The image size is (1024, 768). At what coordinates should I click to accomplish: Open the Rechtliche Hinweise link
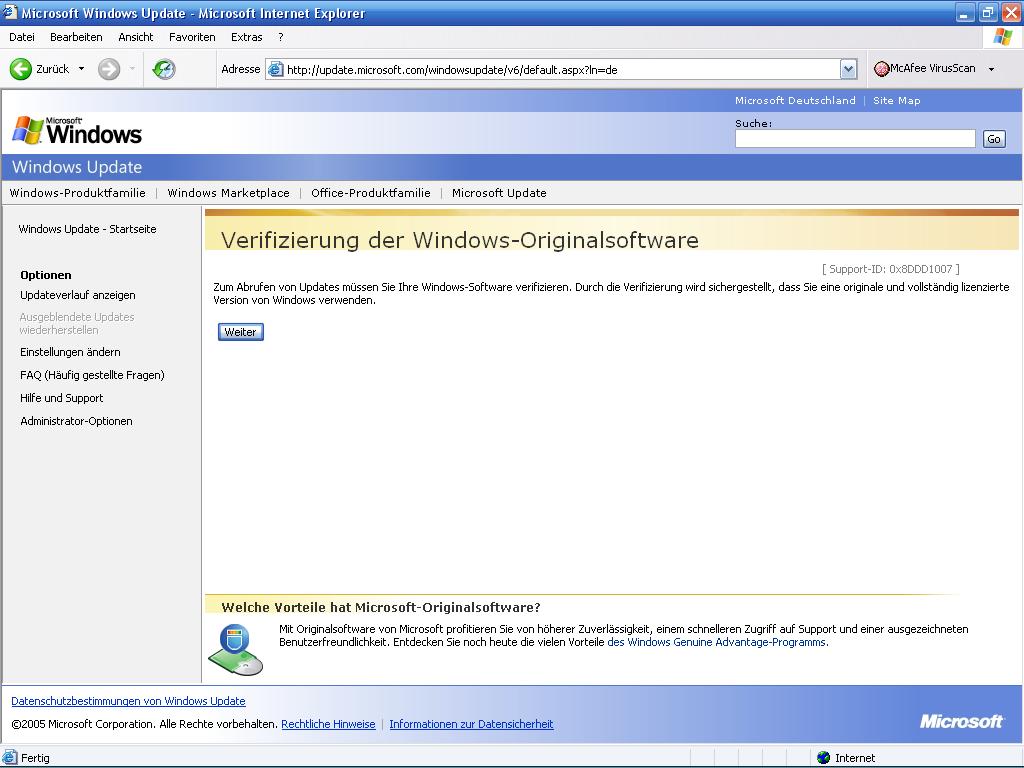(328, 724)
